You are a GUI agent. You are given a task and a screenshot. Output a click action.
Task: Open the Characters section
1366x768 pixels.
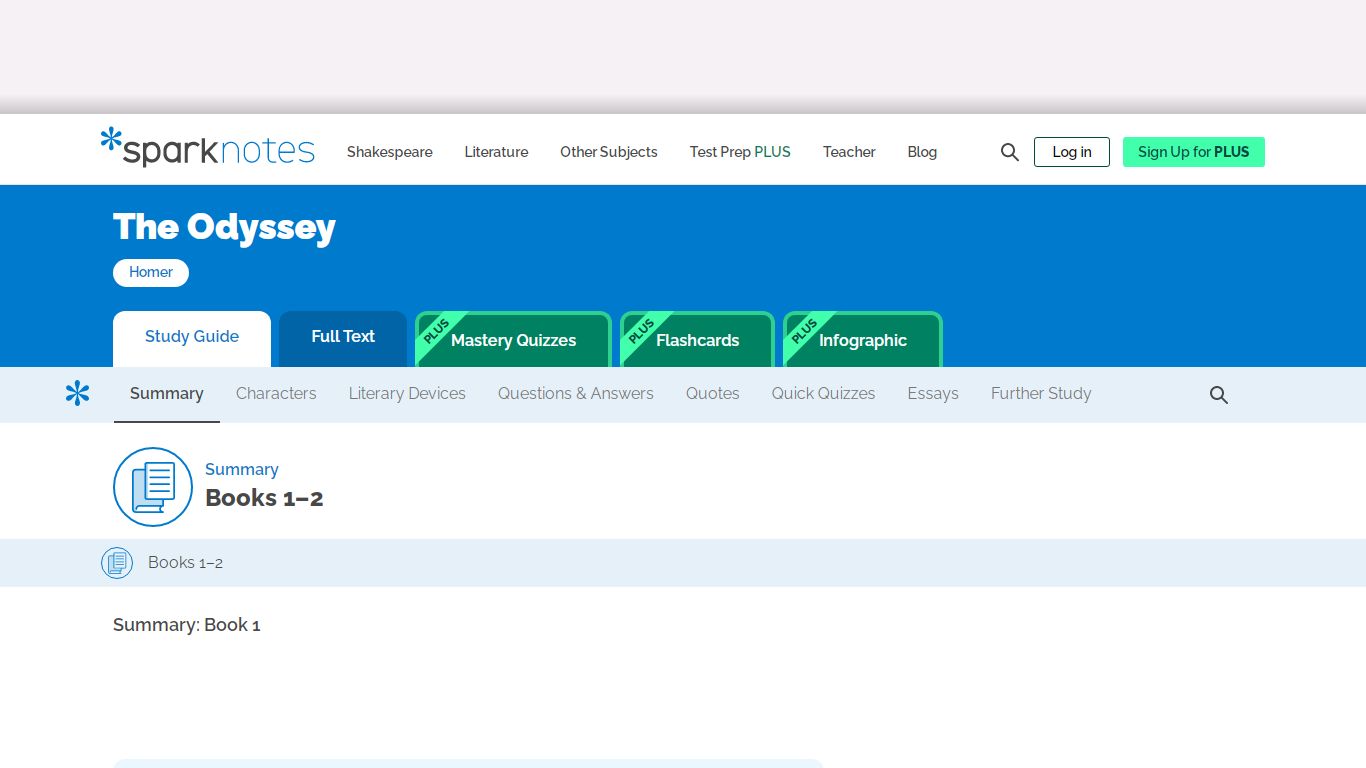click(x=276, y=394)
